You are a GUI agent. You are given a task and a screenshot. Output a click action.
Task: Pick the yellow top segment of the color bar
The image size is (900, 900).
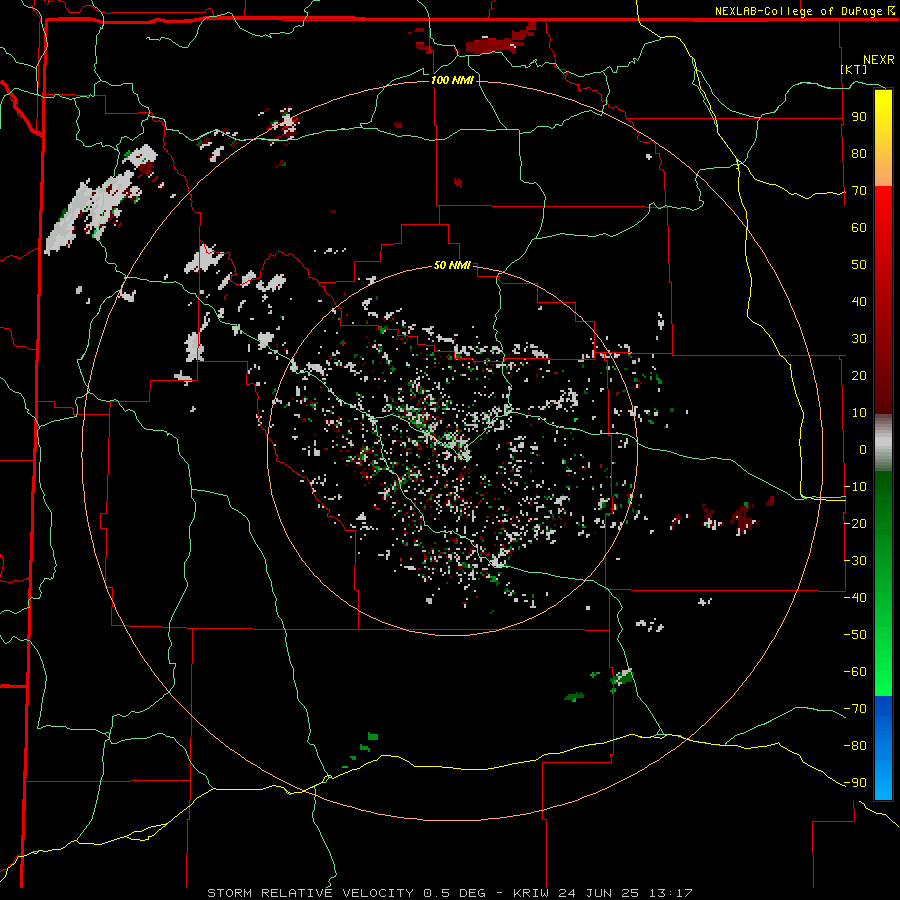[883, 138]
